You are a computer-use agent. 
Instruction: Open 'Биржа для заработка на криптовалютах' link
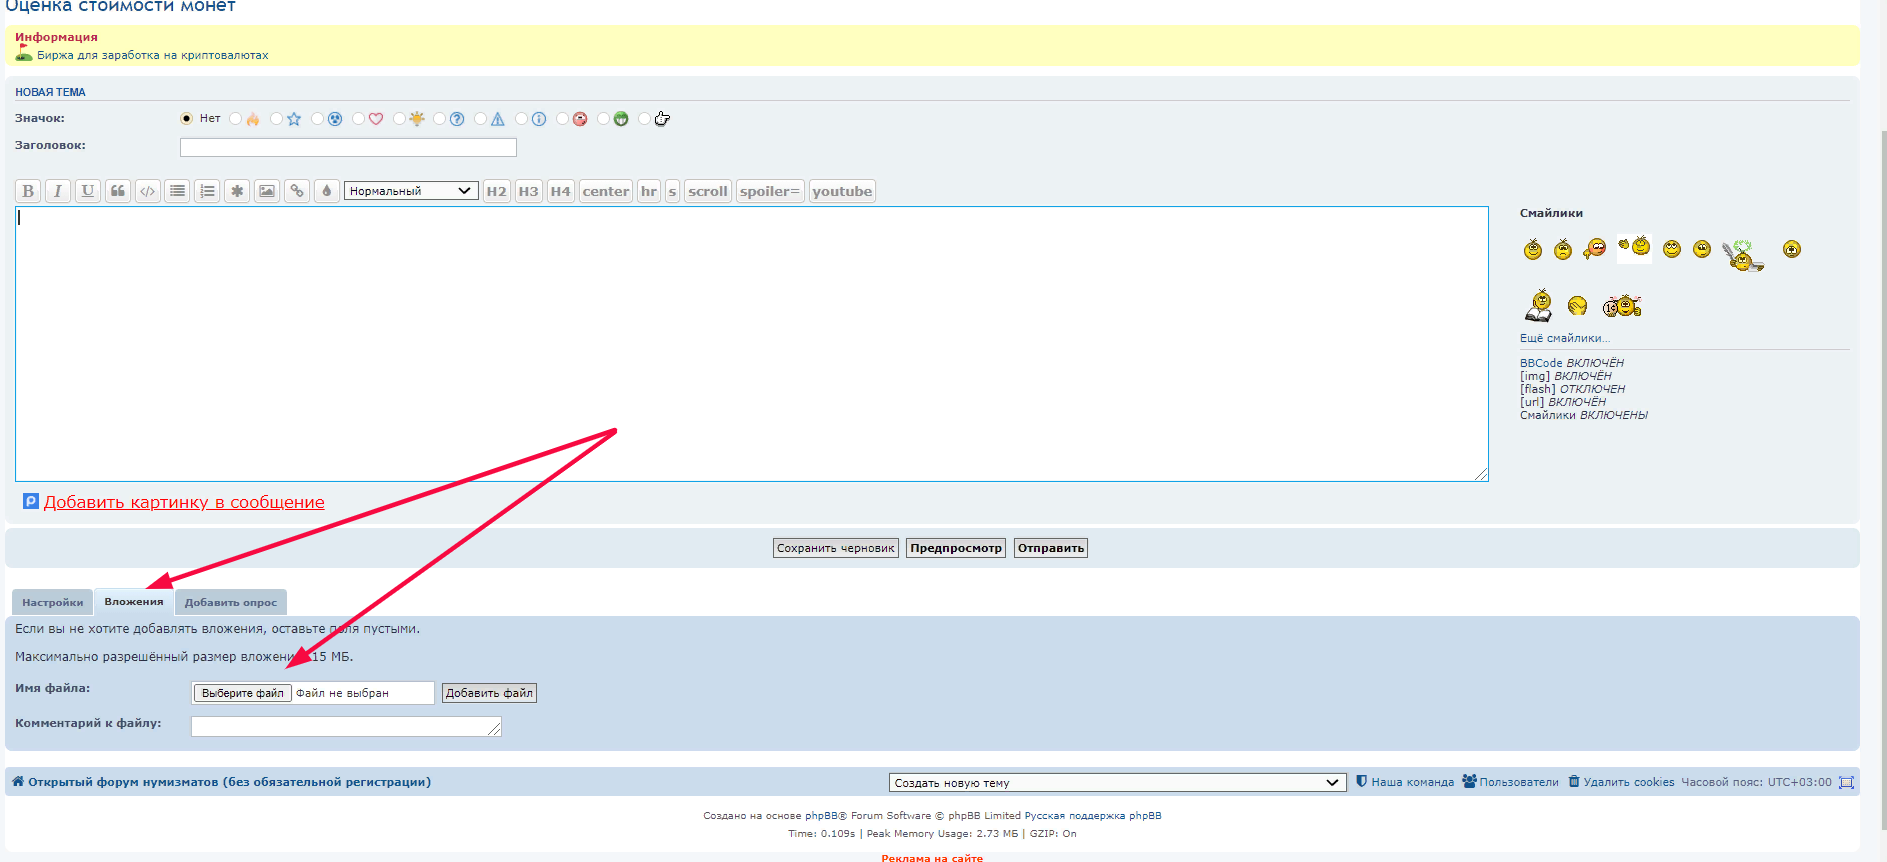[x=153, y=55]
